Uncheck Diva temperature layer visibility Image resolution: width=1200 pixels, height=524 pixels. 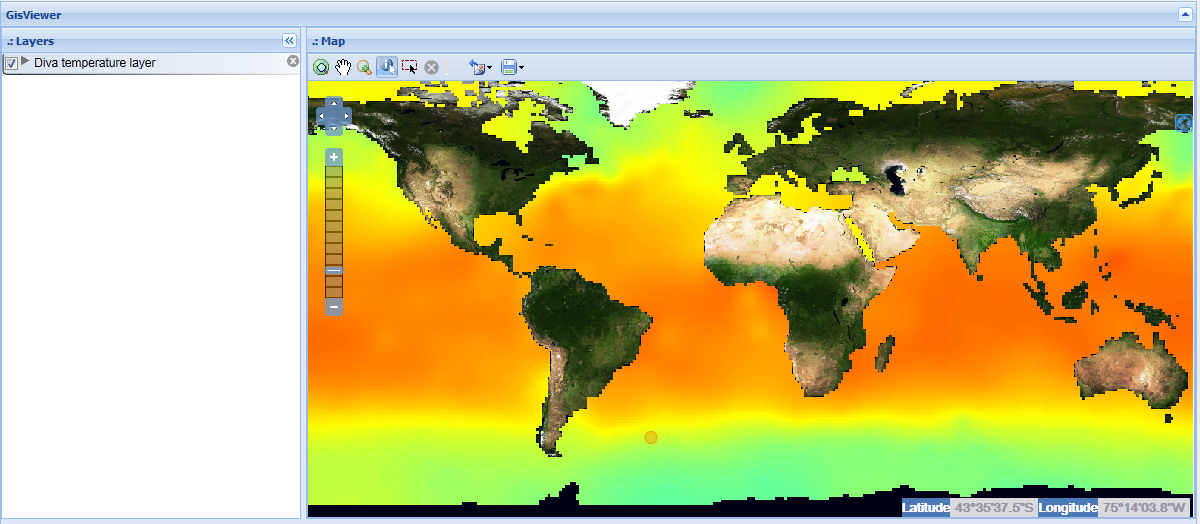click(11, 63)
